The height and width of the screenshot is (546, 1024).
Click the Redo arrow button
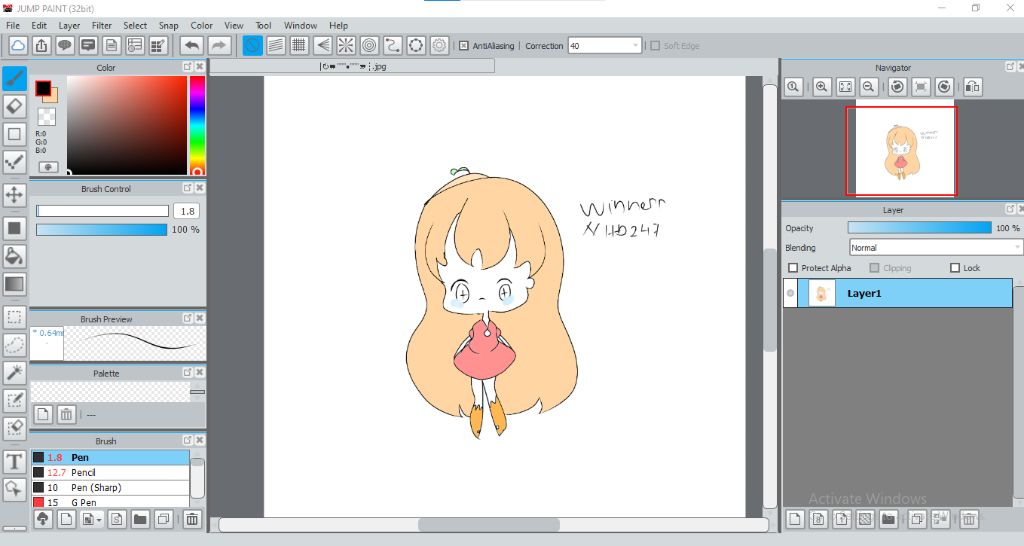219,46
